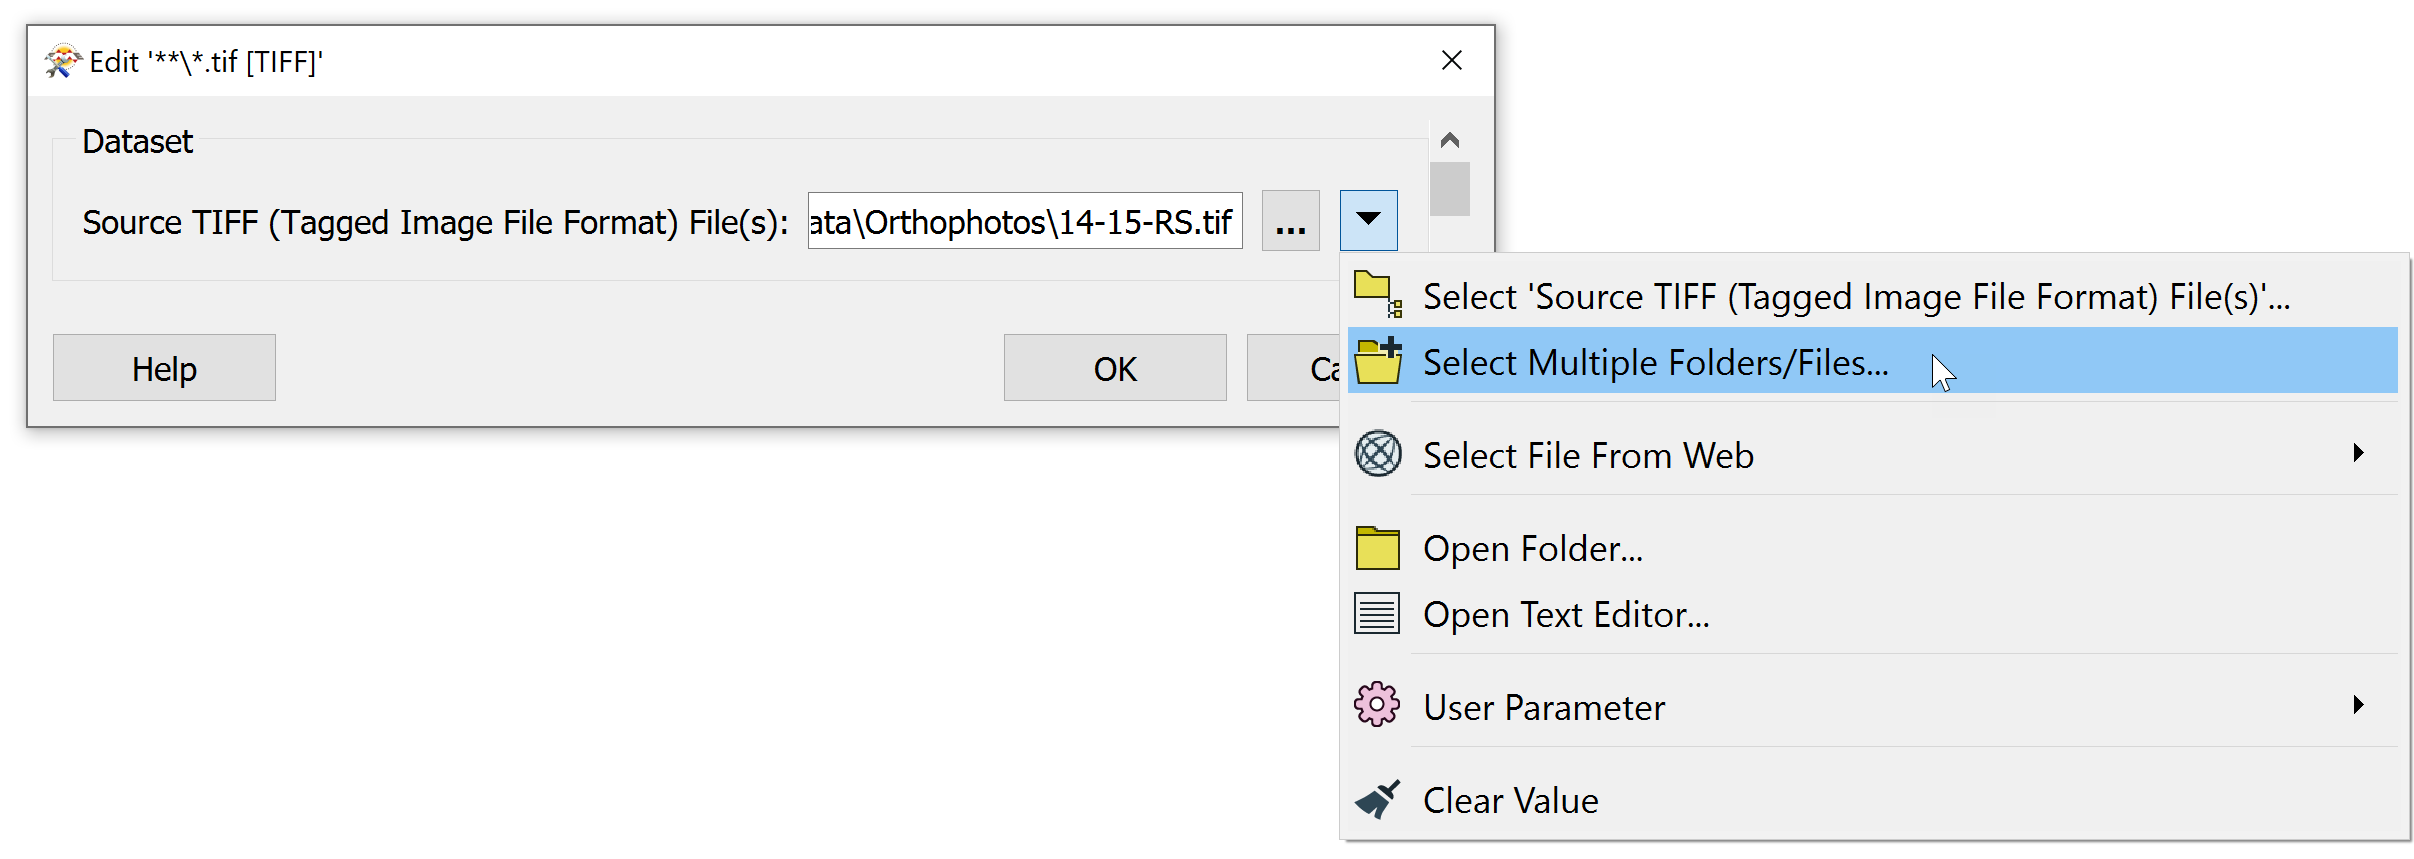
Task: Click the broom icon beside Clear Value
Action: click(x=1378, y=799)
